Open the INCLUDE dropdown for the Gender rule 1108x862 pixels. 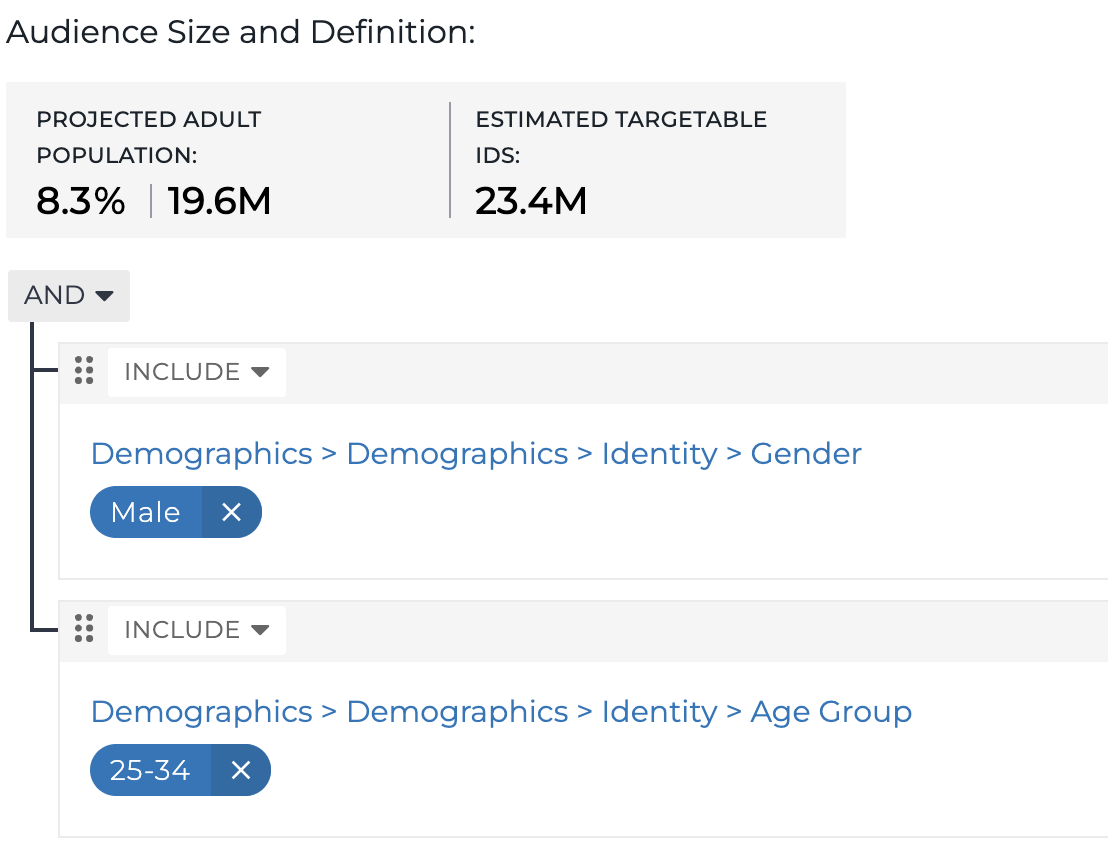coord(197,372)
